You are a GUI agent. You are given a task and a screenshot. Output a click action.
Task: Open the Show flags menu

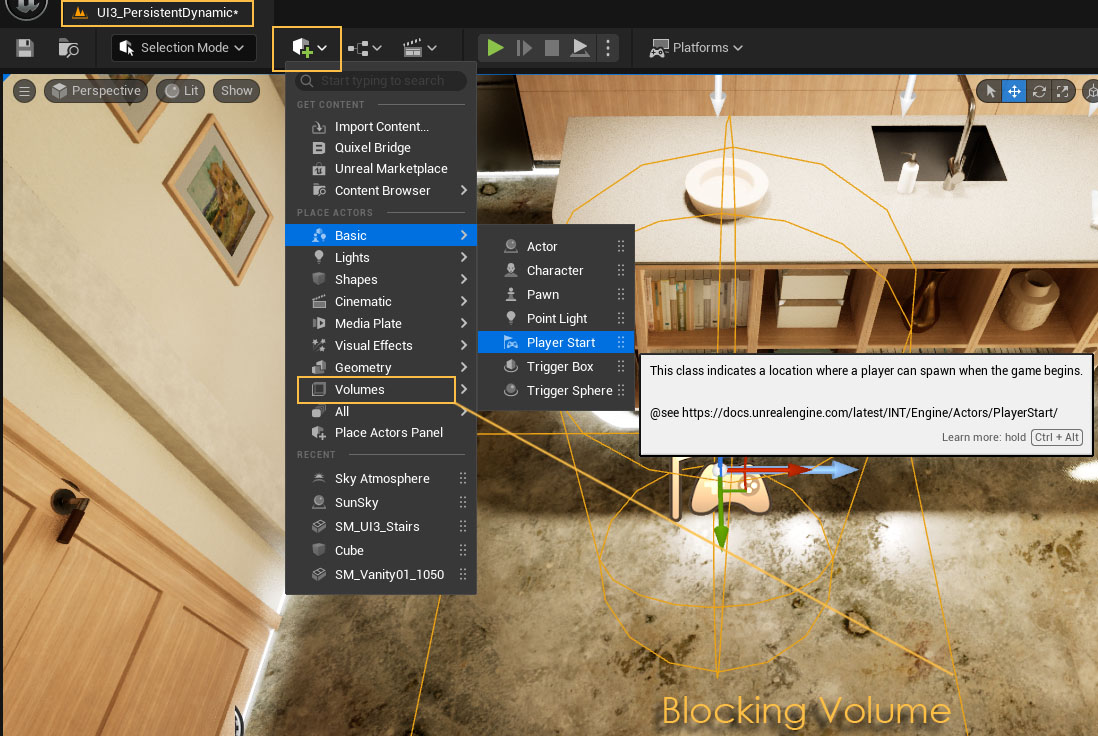[237, 91]
